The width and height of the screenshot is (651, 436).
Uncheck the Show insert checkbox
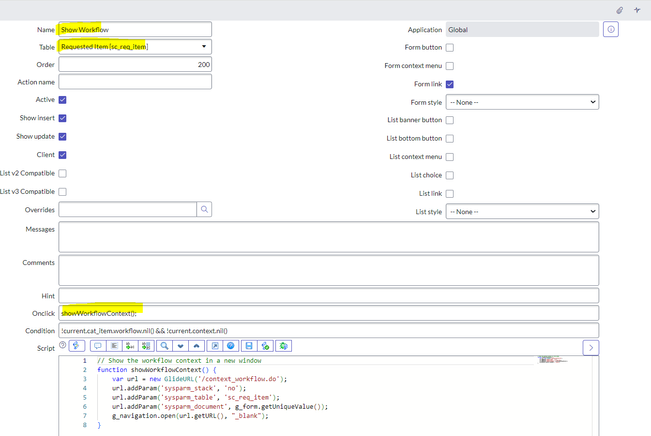[x=62, y=118]
